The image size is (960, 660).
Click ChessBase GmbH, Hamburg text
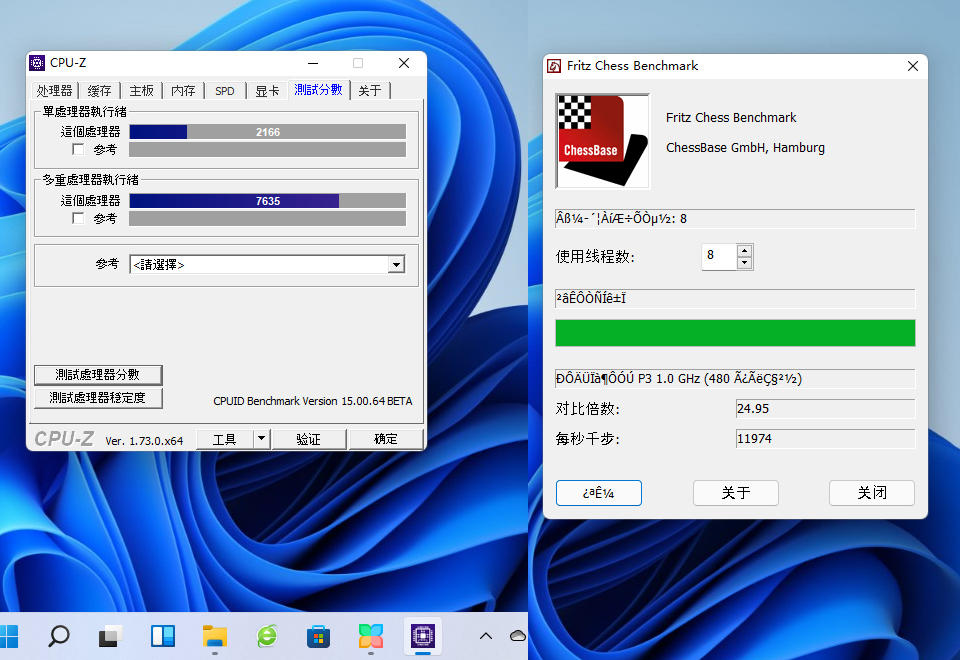[x=745, y=148]
